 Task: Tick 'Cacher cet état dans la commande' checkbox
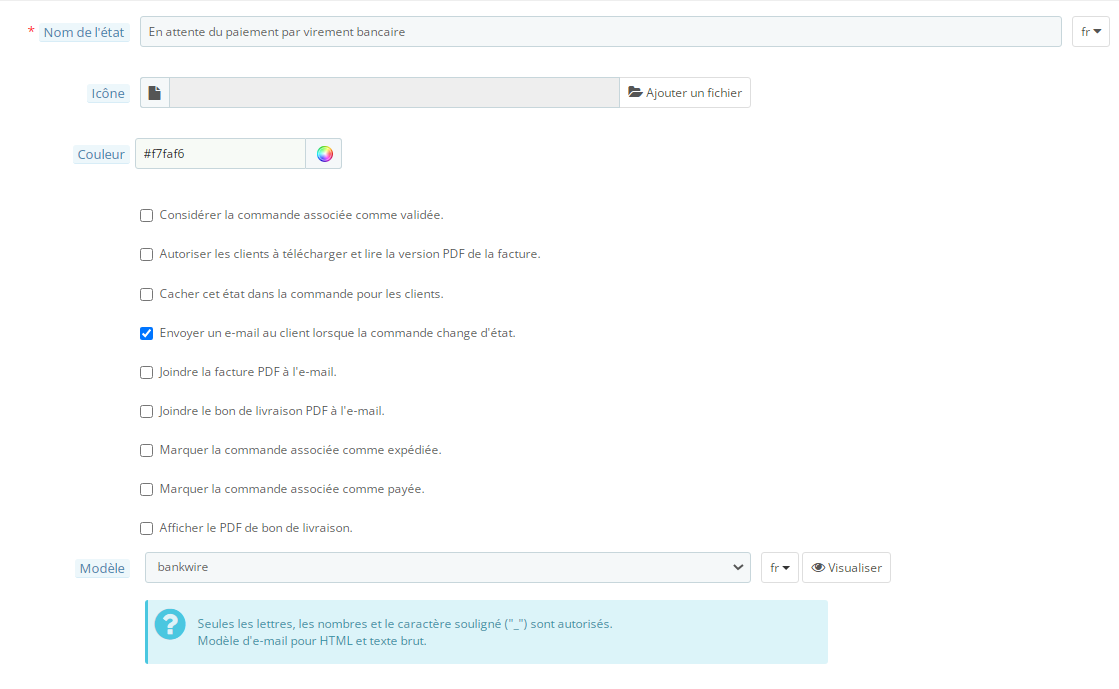click(x=146, y=294)
